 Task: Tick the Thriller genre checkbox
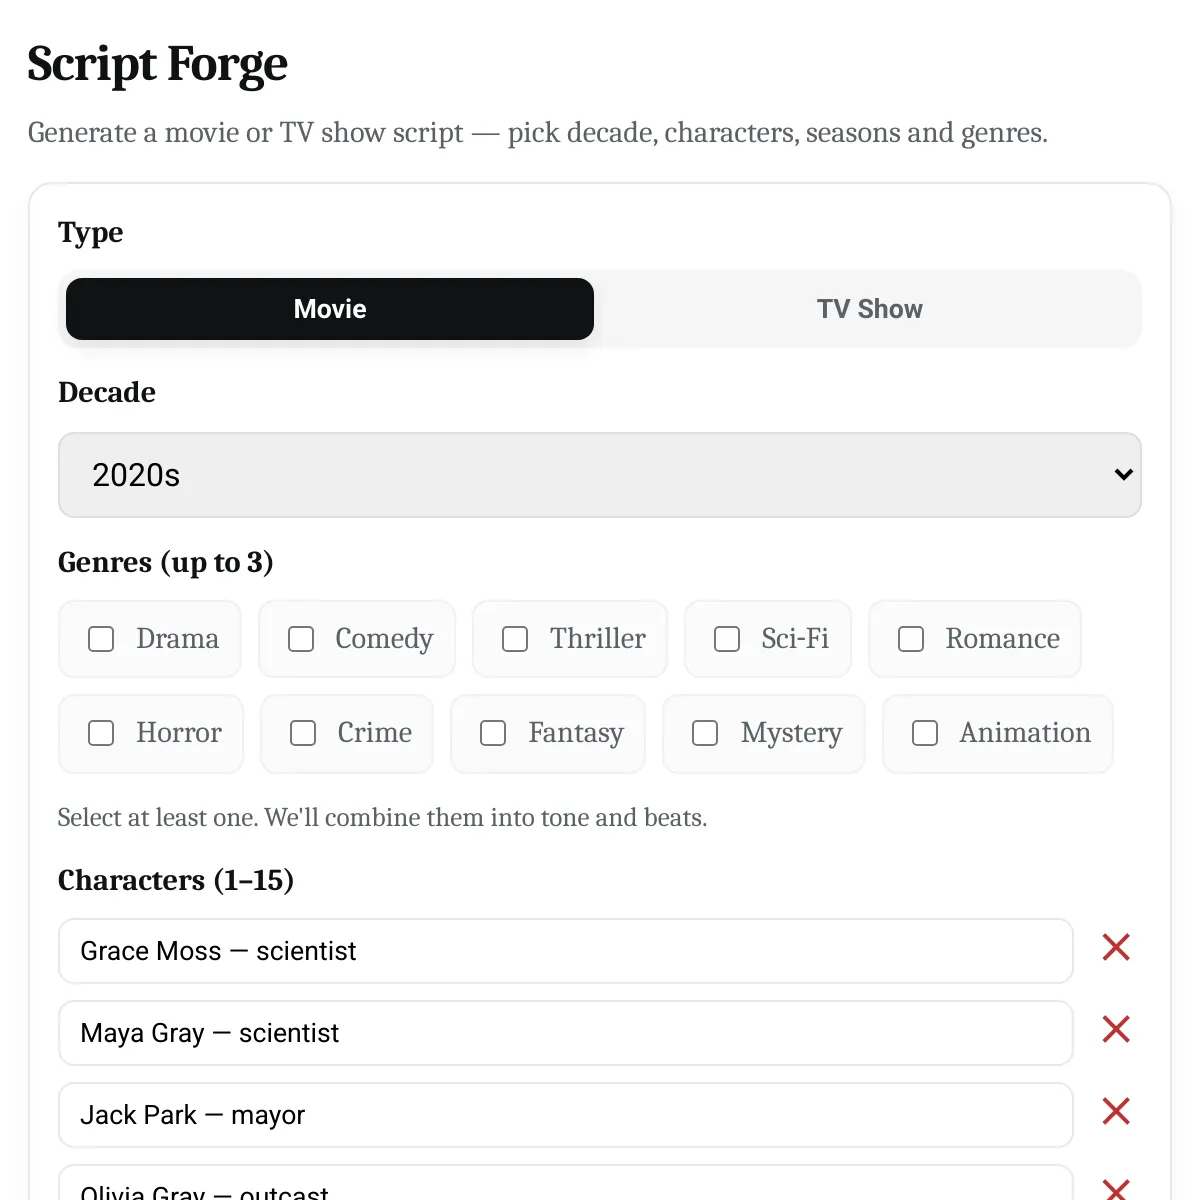click(x=515, y=639)
